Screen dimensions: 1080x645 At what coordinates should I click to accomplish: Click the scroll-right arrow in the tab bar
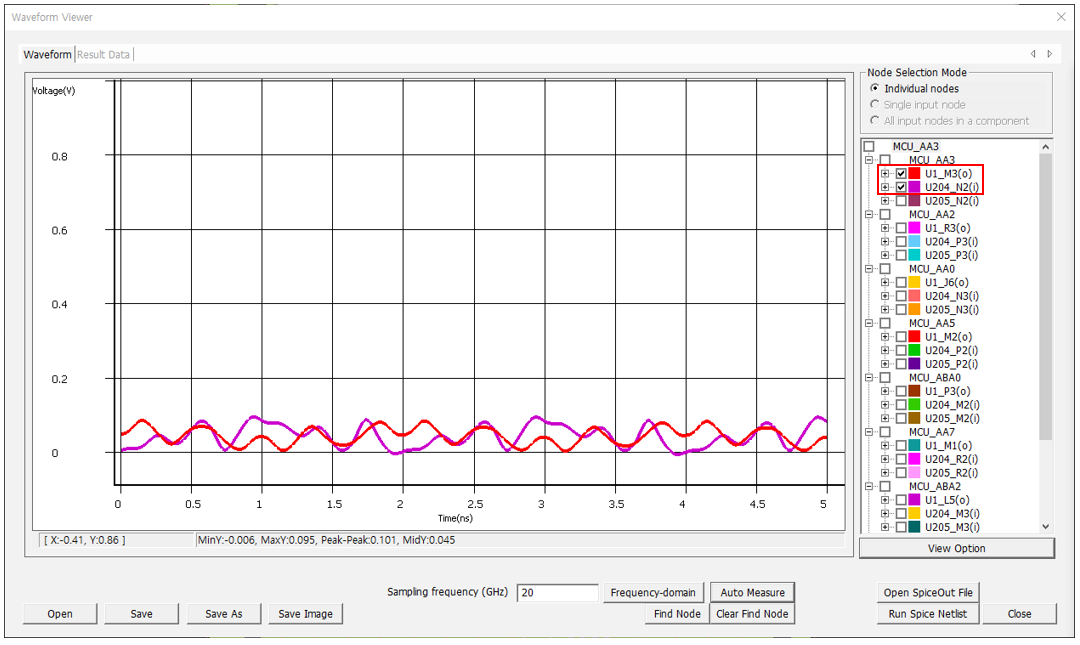click(1049, 54)
